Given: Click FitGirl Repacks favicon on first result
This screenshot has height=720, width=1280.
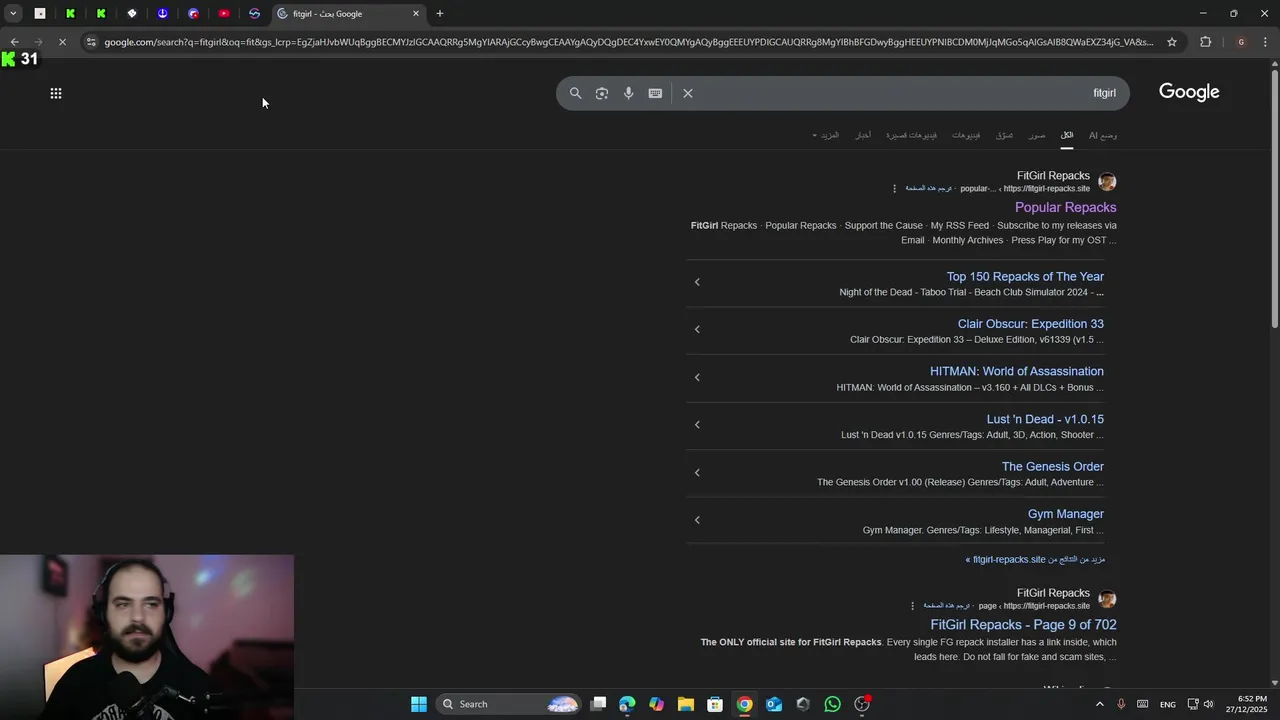Looking at the screenshot, I should pos(1107,182).
